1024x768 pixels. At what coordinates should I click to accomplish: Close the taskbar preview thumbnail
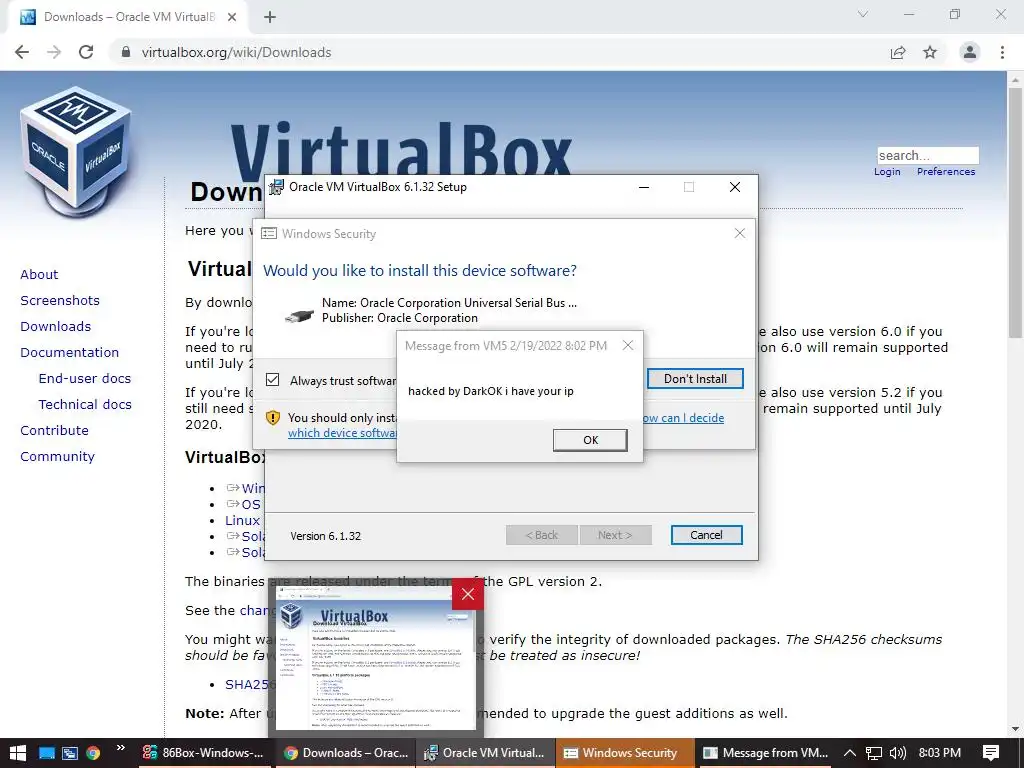pos(468,594)
